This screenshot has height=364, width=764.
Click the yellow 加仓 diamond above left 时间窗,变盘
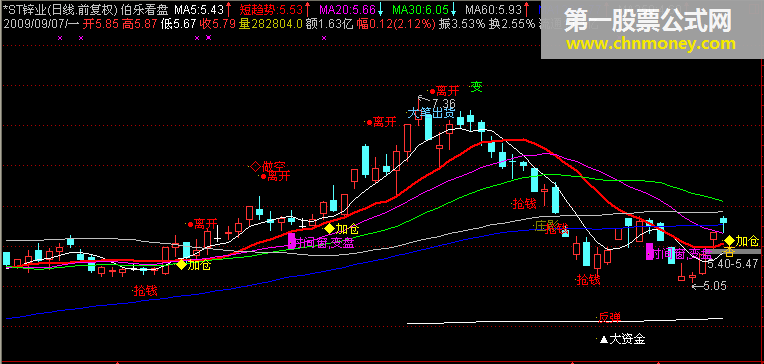click(330, 229)
